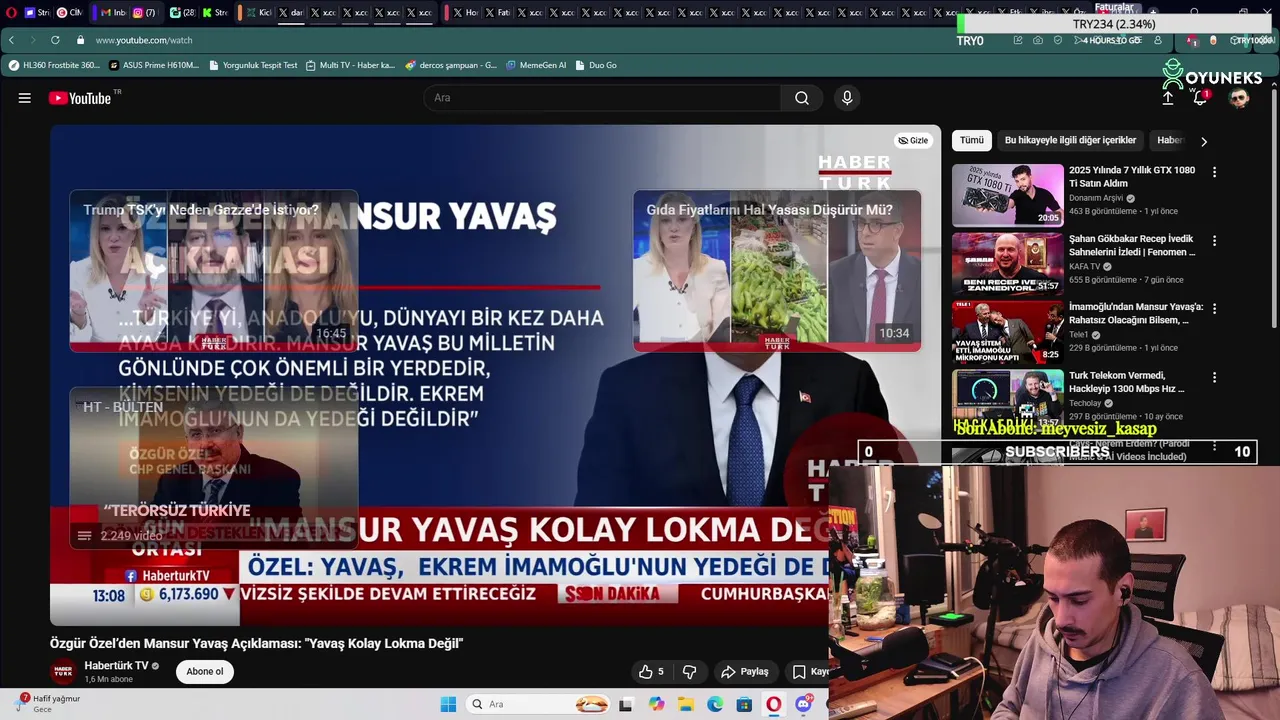Switch to the Fati browser tab
This screenshot has height=720, width=1280.
pos(498,13)
